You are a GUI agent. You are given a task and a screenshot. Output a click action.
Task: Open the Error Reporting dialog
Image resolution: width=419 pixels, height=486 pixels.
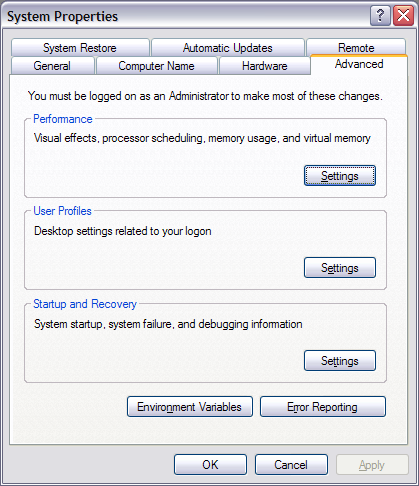click(x=322, y=407)
